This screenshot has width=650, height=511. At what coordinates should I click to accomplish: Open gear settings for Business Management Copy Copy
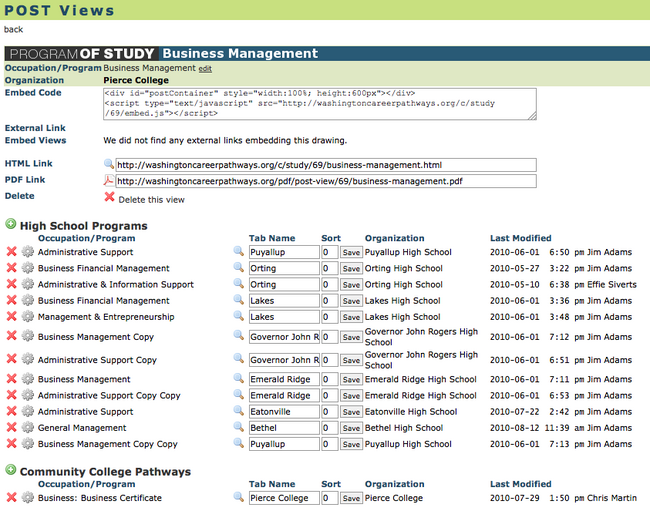tap(28, 443)
